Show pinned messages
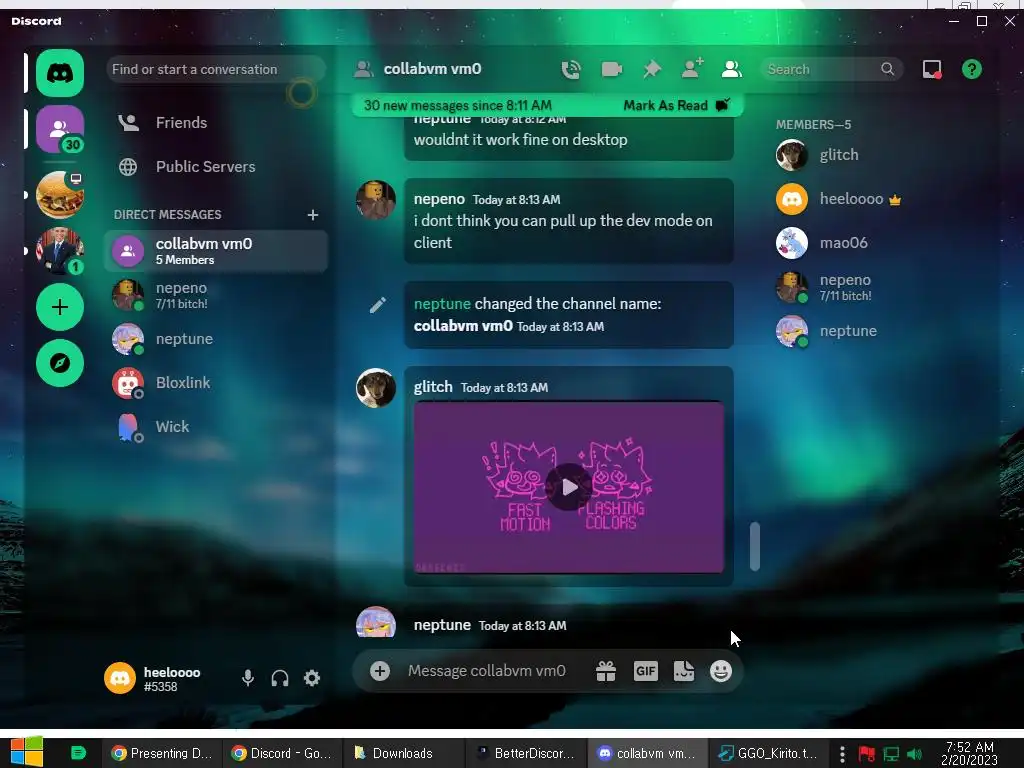1024x768 pixels. tap(652, 69)
